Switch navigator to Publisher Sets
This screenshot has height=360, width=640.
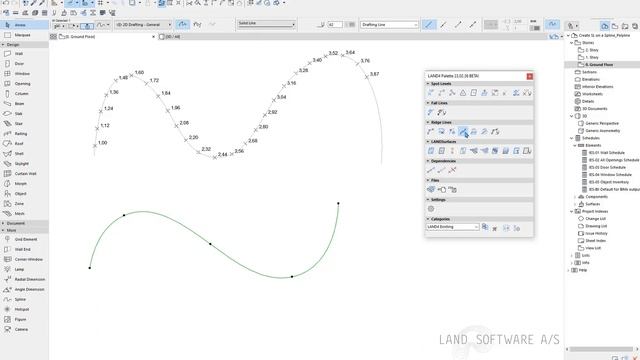635,26
